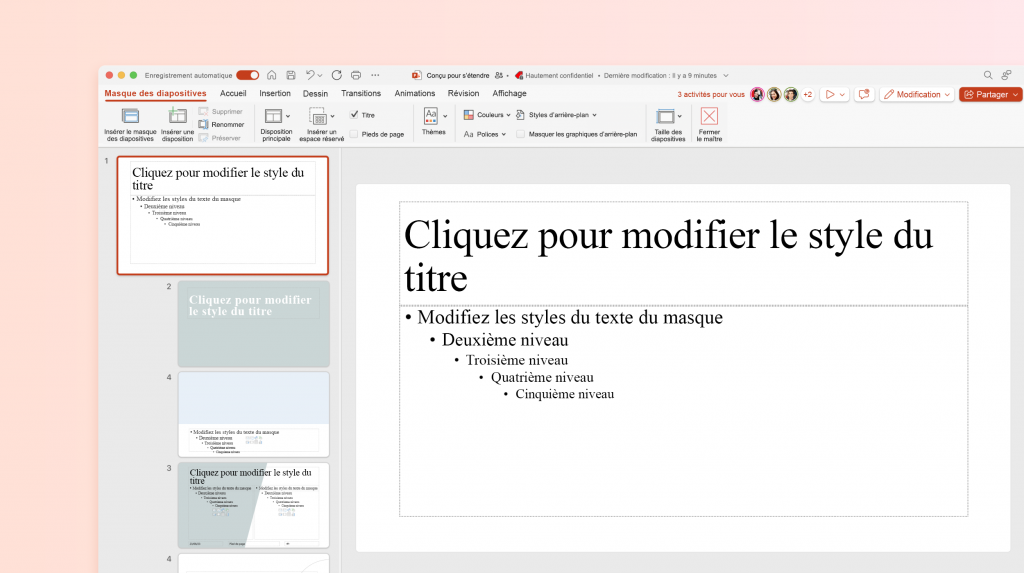Start slideshow with the play button

pos(829,95)
